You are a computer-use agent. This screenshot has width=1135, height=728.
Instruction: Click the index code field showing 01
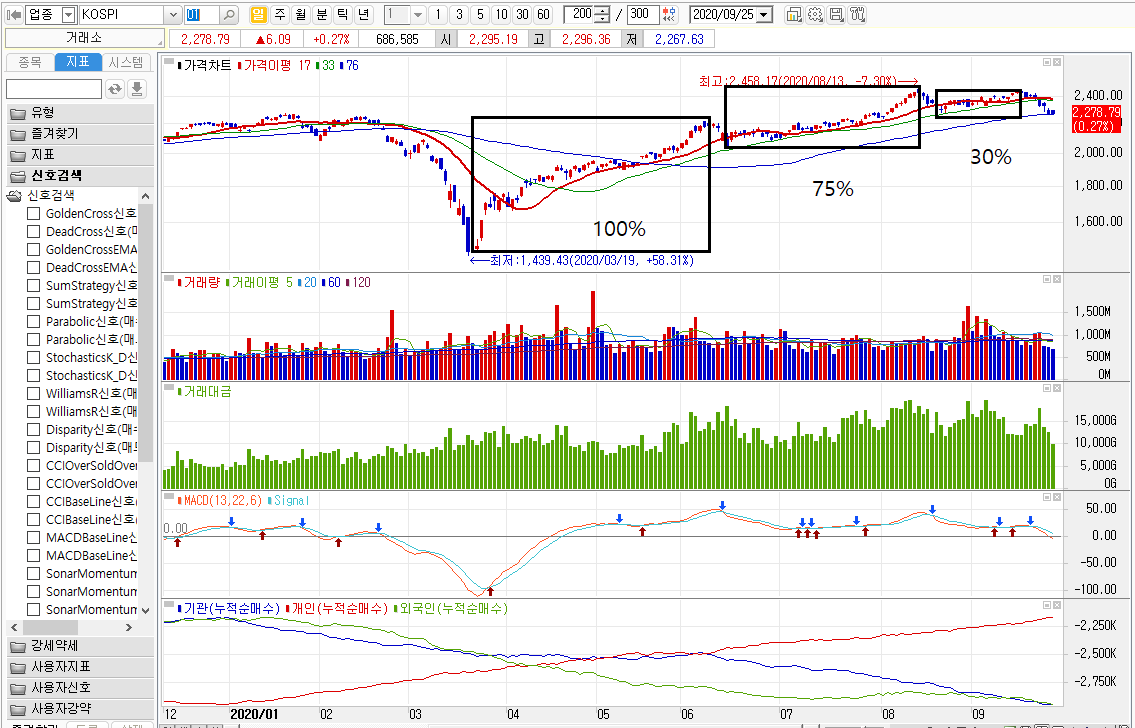click(201, 14)
